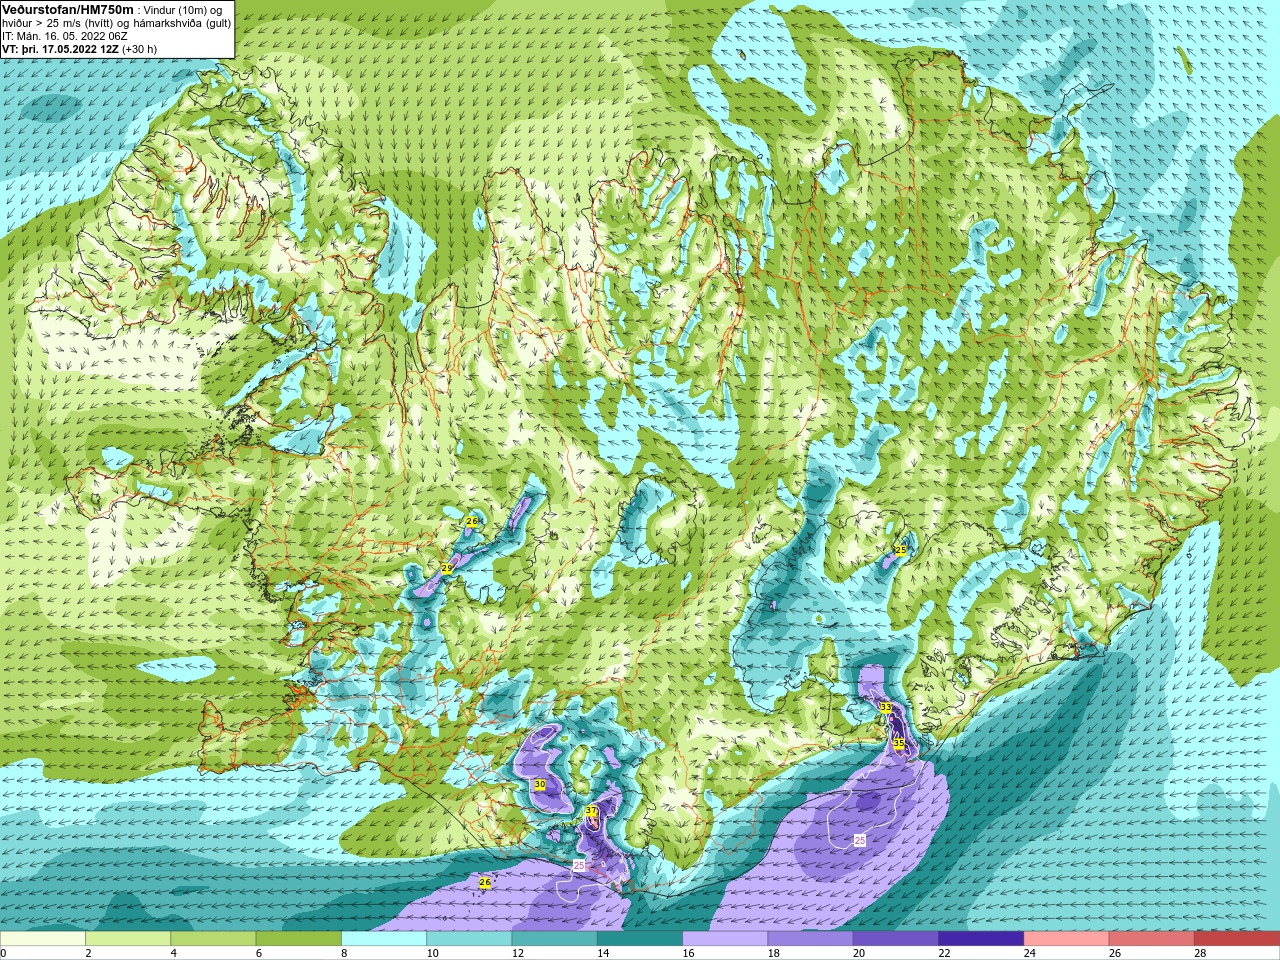Click the legend scale number 22
This screenshot has height=960, width=1280.
944,953
